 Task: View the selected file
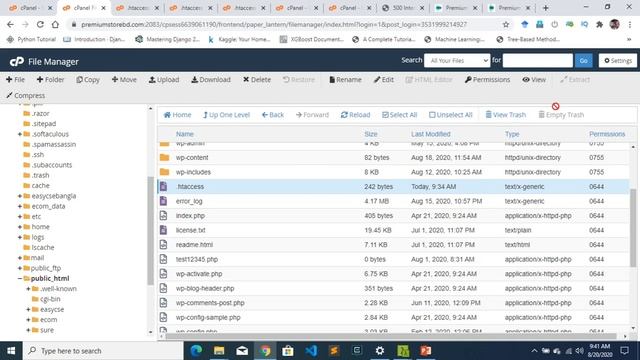pos(534,80)
